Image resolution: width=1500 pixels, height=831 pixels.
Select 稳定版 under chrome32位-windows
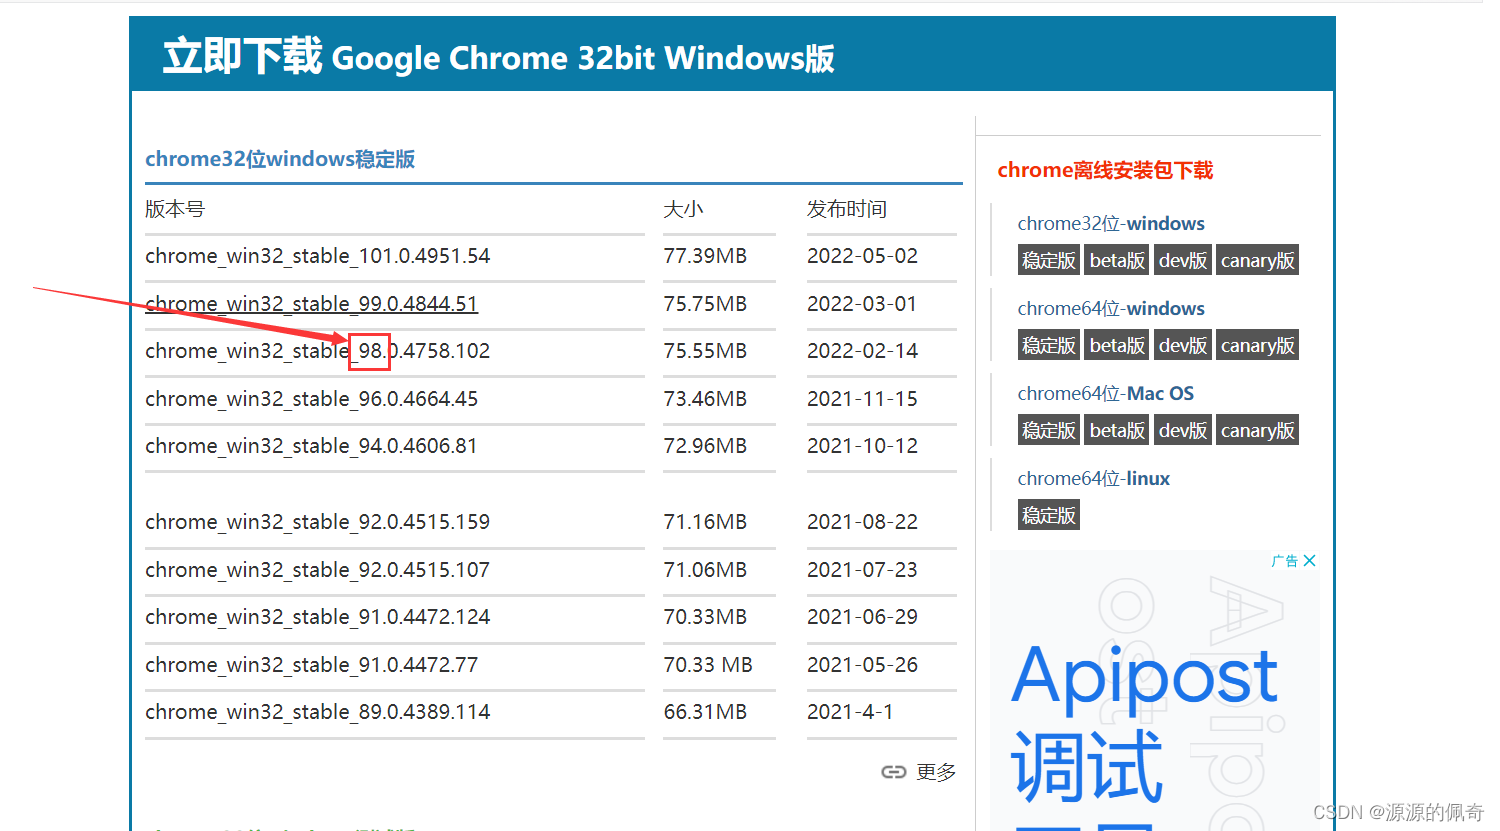1048,259
